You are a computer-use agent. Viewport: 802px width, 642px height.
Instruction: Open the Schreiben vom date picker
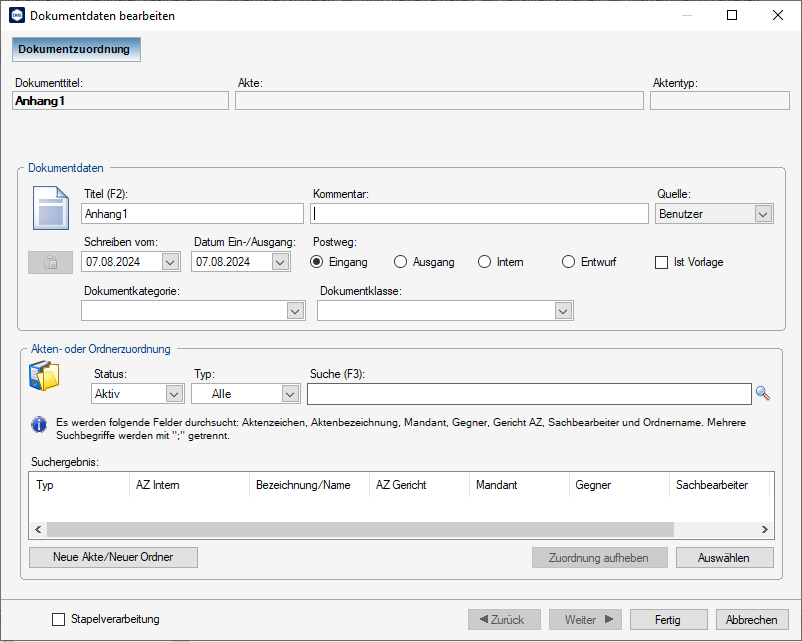tap(170, 262)
